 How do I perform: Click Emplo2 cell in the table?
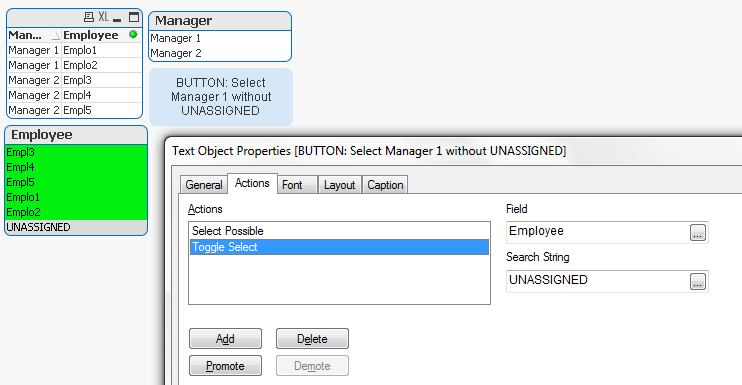pos(102,65)
